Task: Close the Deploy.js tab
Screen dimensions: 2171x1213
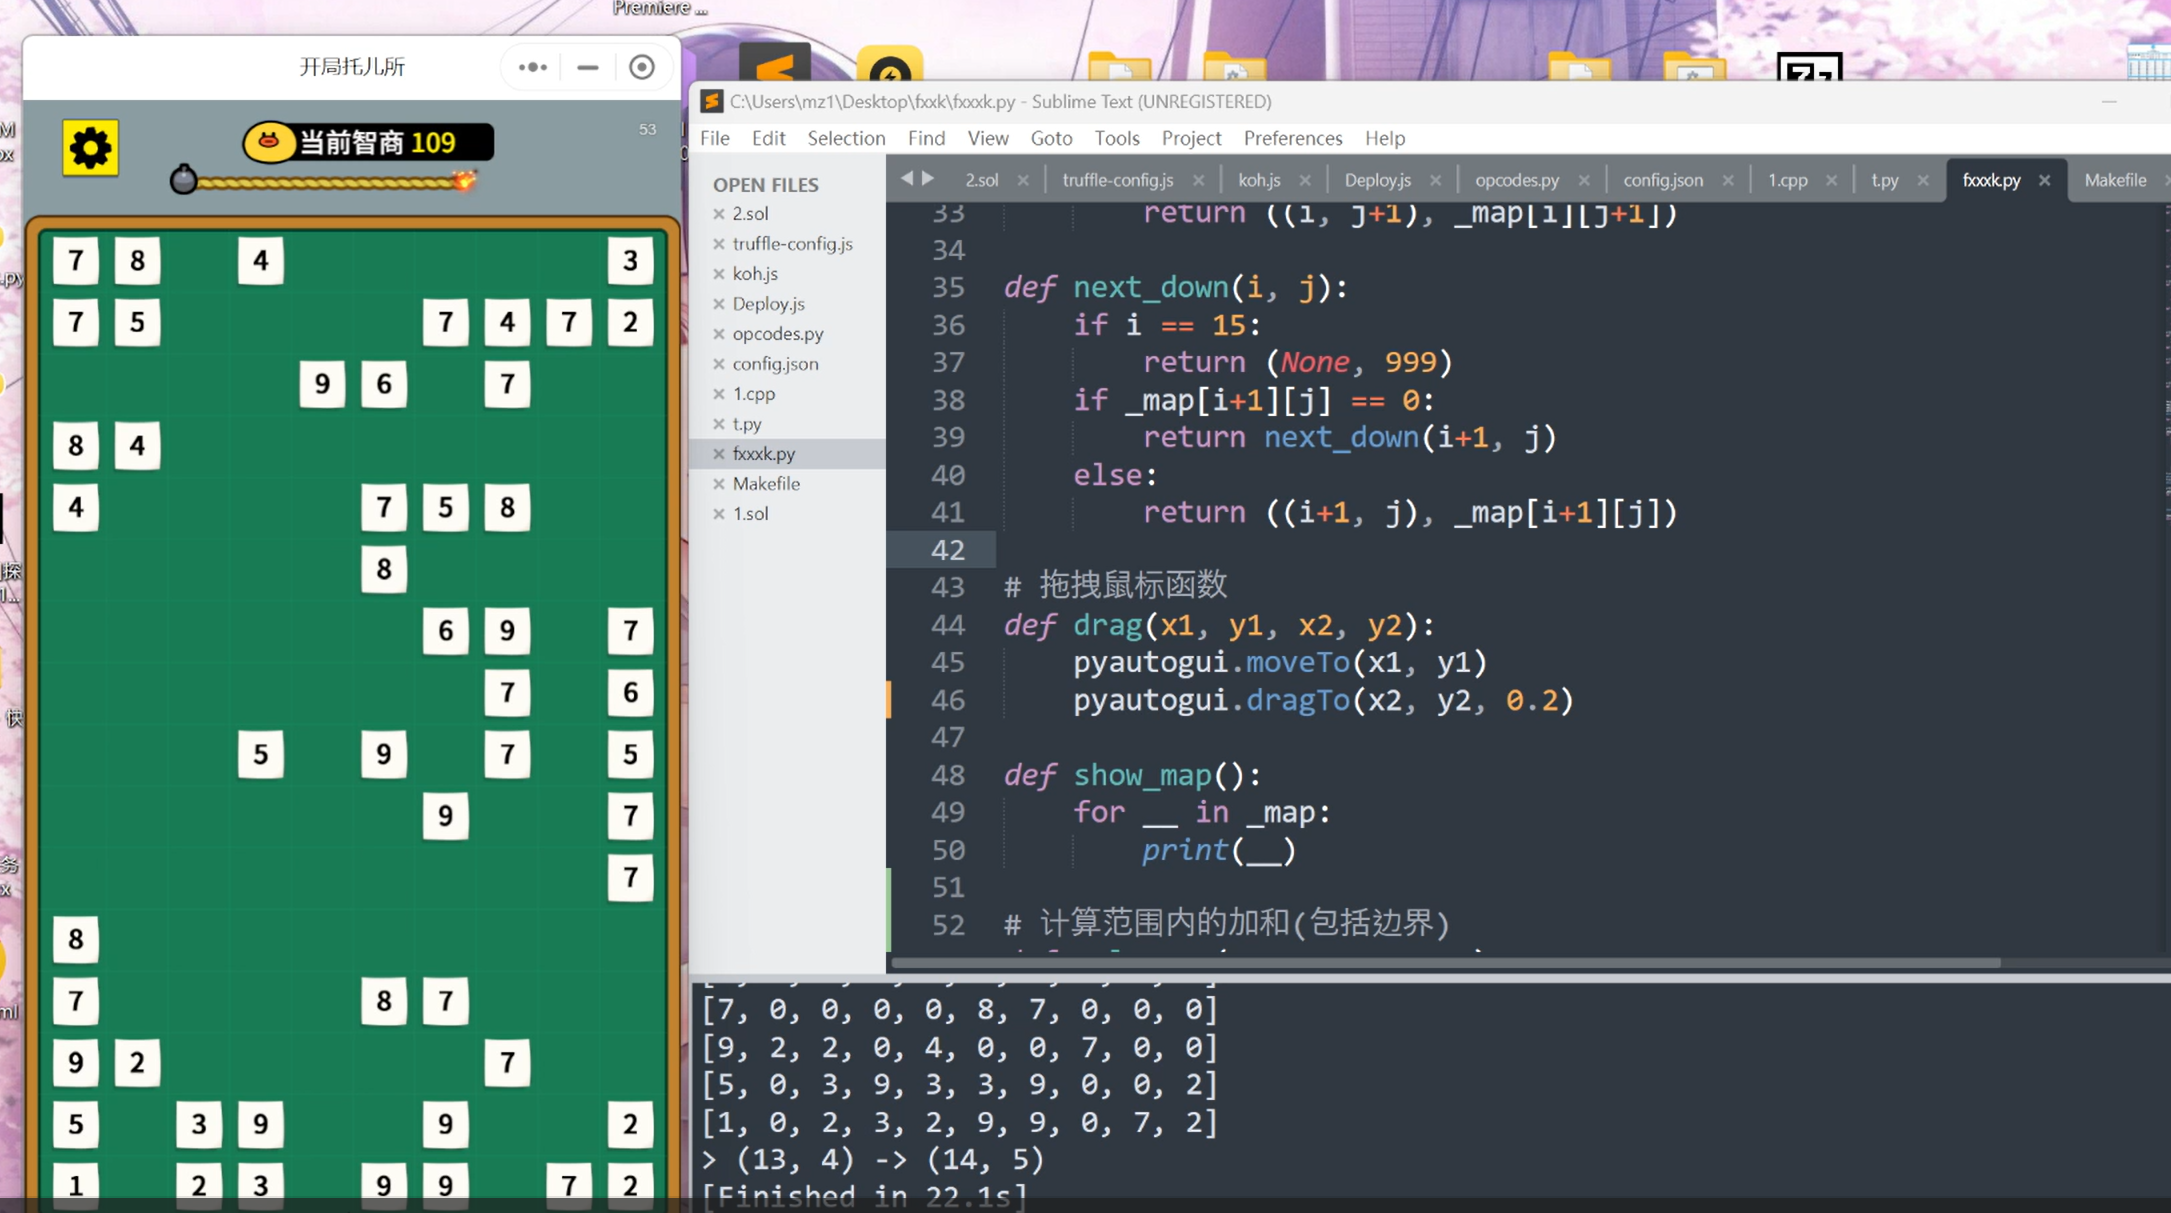Action: [x=1435, y=180]
